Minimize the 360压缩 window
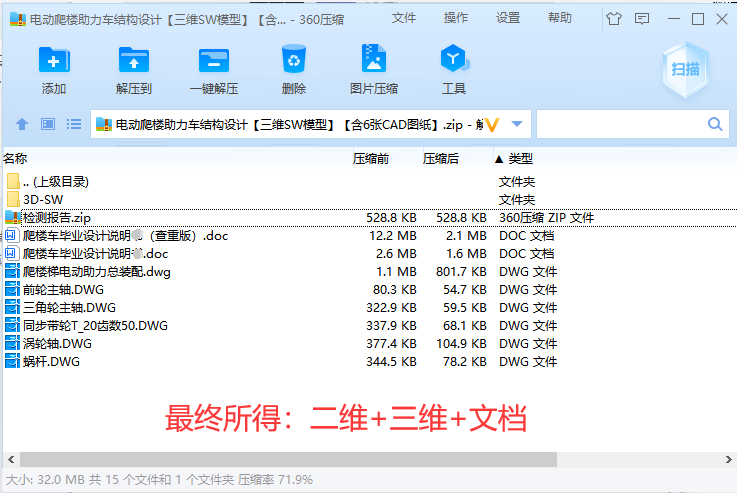Image resolution: width=737 pixels, height=493 pixels. point(674,19)
